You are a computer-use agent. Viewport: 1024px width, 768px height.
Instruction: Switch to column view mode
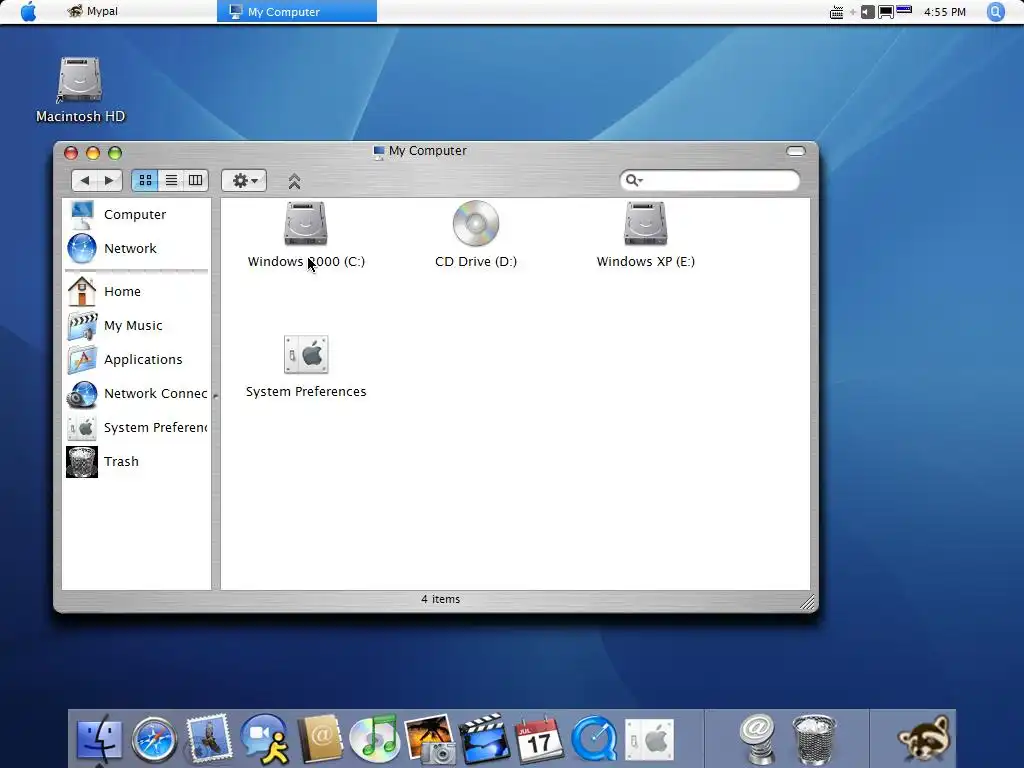point(195,180)
